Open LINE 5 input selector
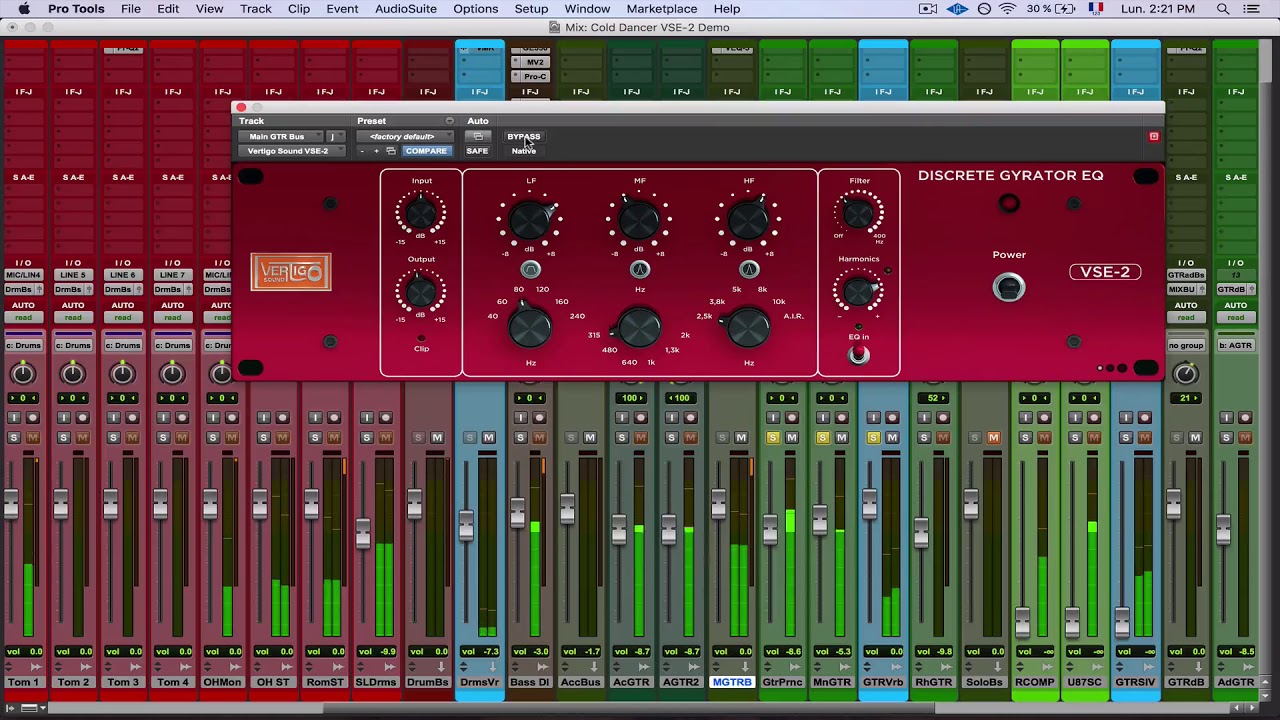This screenshot has height=720, width=1280. (x=73, y=275)
